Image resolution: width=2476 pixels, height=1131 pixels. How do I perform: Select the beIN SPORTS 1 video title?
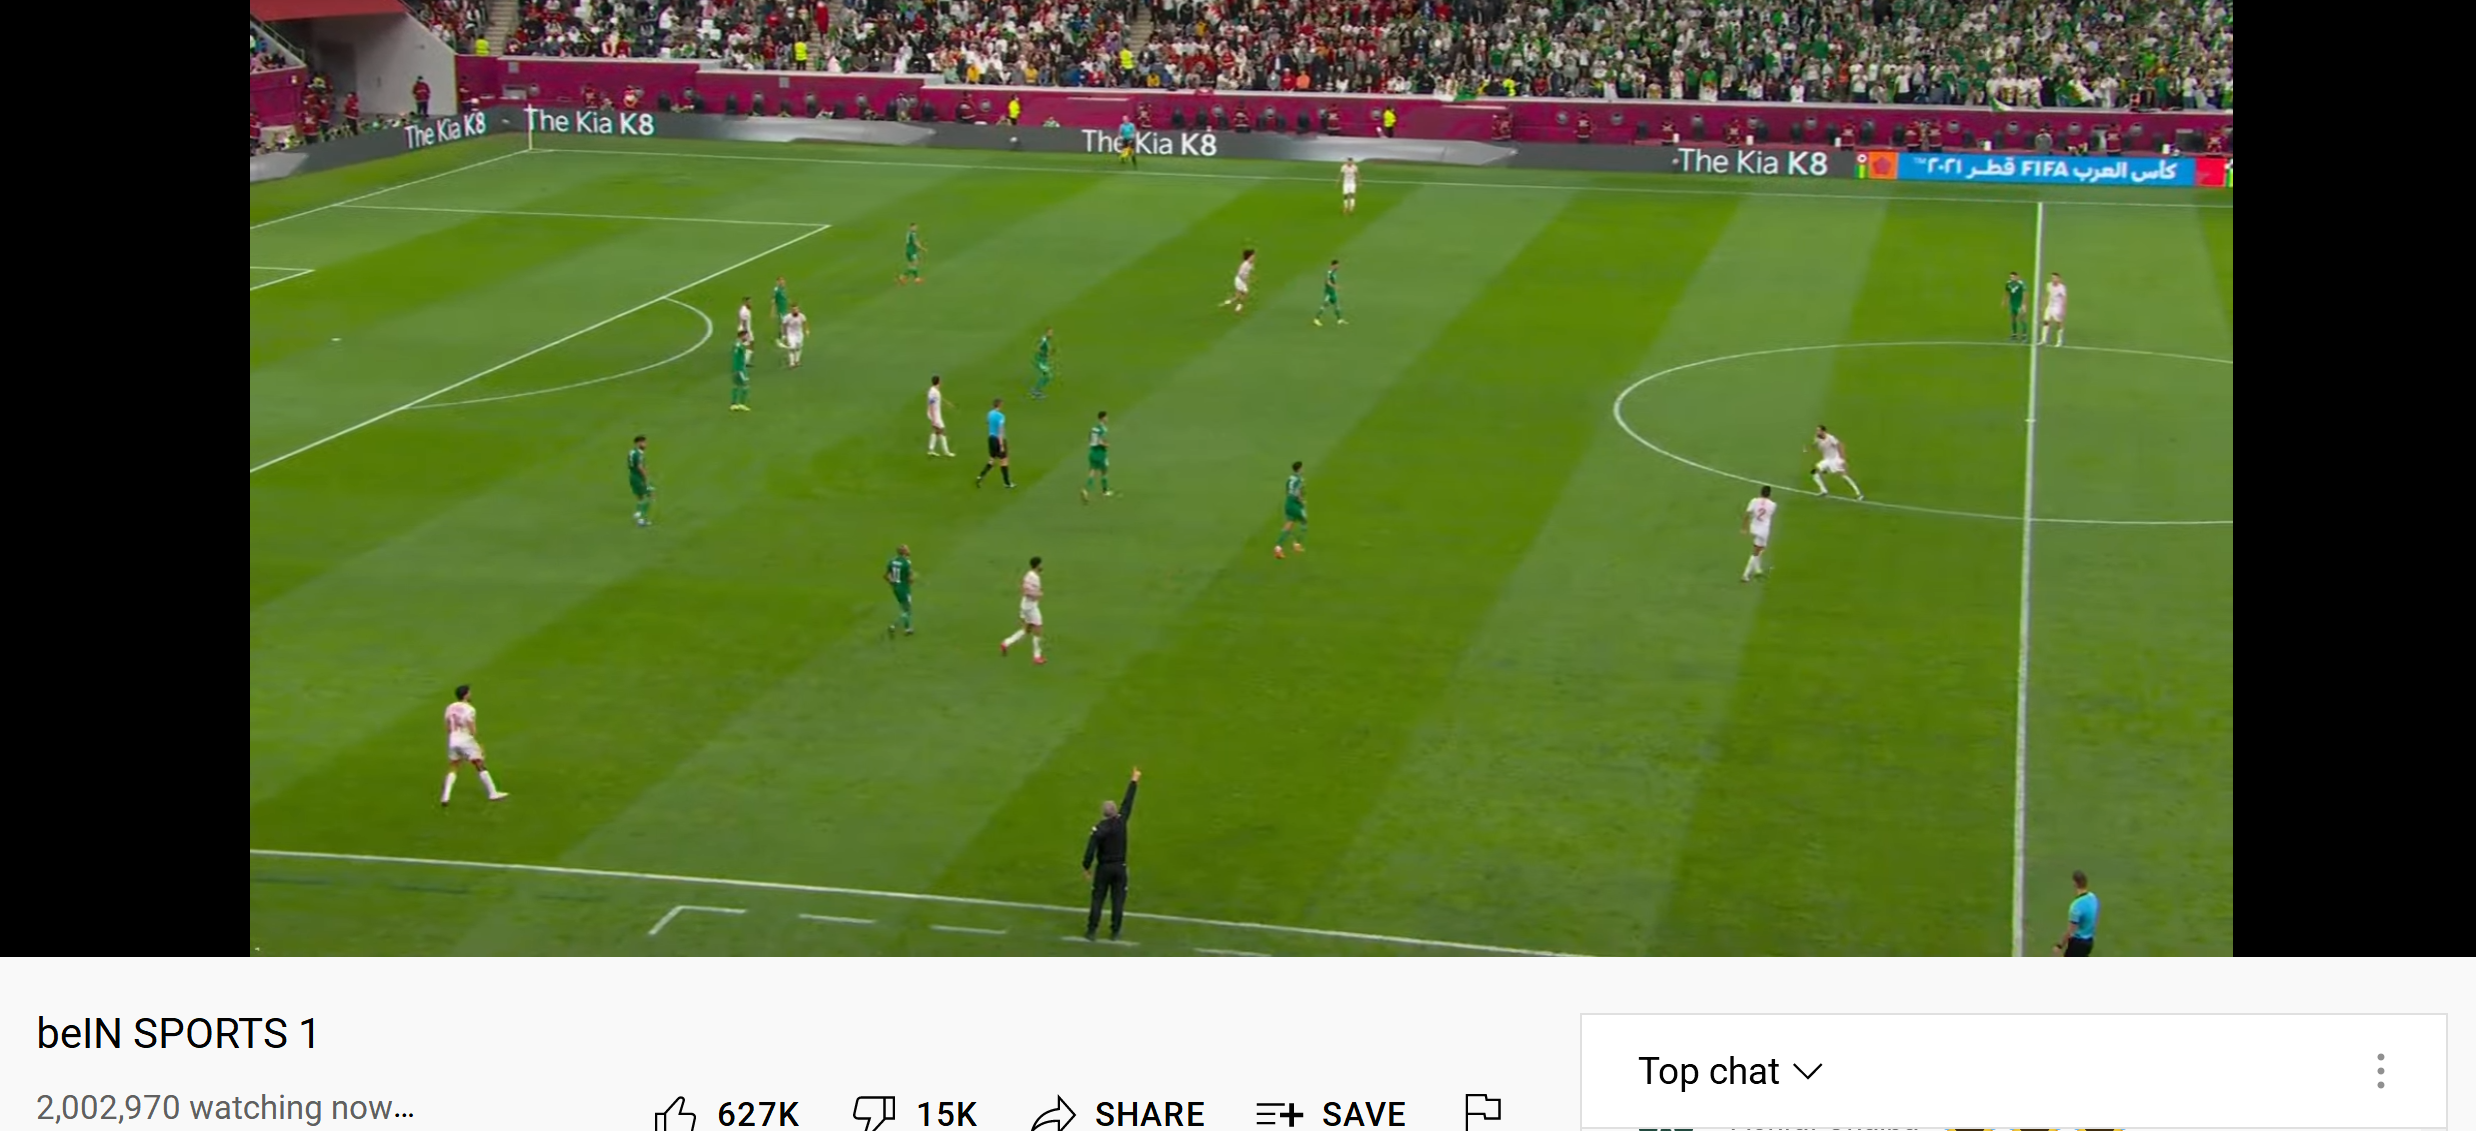178,1034
